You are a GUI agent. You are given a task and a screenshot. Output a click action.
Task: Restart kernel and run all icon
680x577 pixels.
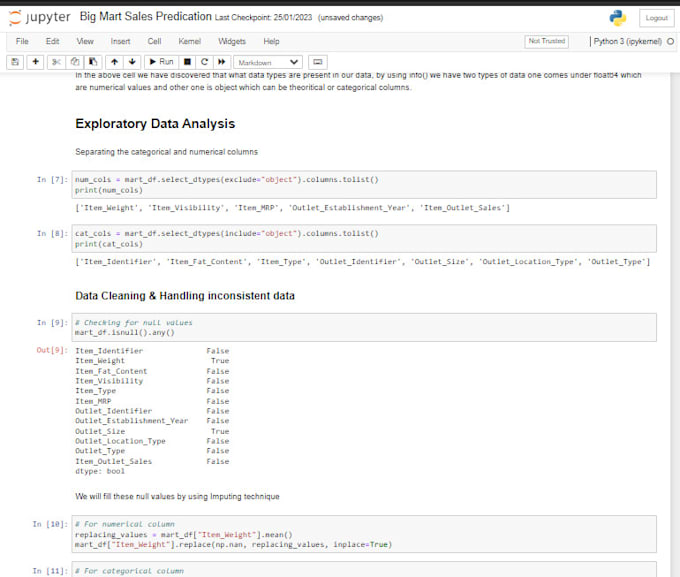click(x=222, y=62)
